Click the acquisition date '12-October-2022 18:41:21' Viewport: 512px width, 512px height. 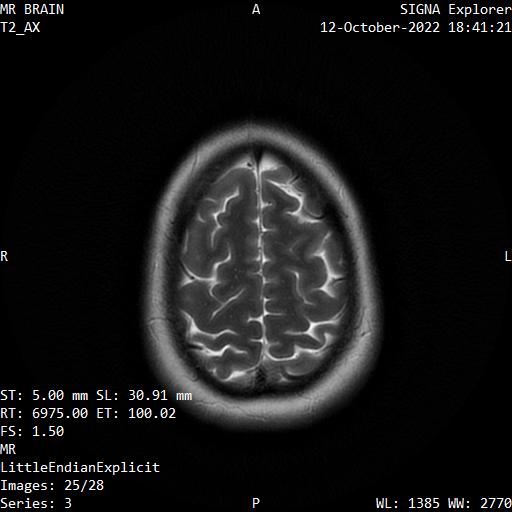(x=416, y=27)
